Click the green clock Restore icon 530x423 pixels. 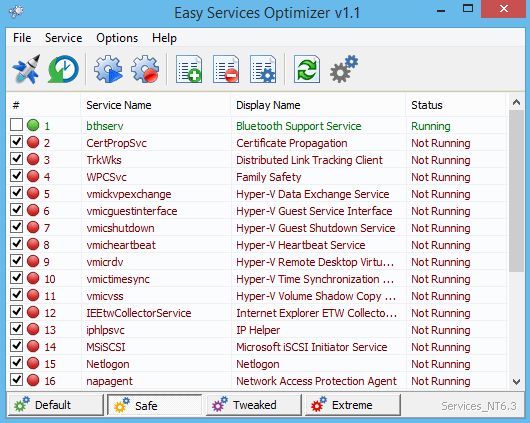[63, 69]
